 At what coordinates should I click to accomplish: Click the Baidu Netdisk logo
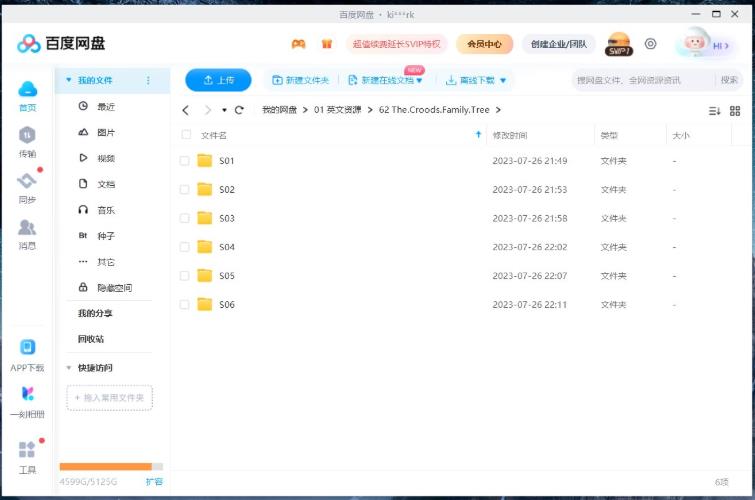(61, 43)
